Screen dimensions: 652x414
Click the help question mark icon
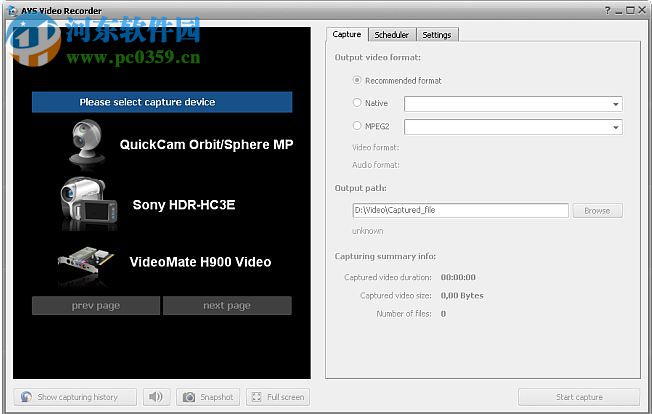(x=608, y=10)
